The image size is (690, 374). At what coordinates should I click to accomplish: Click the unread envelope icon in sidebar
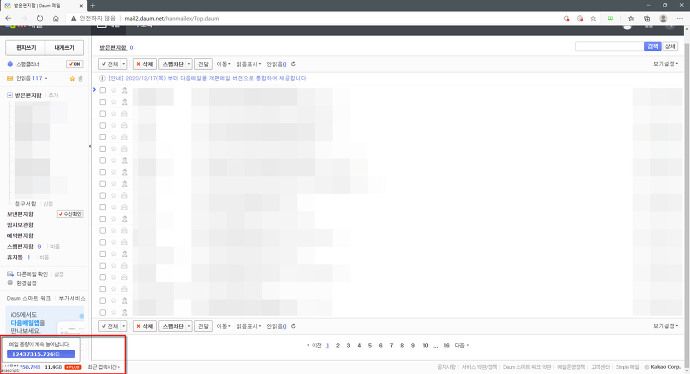[10, 78]
